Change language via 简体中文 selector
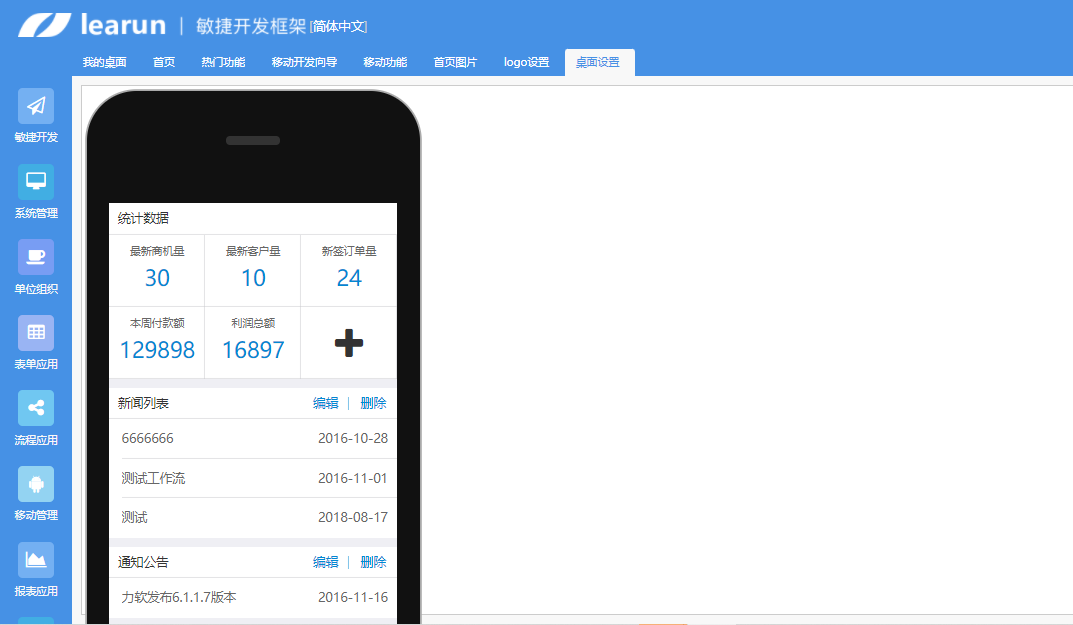The height and width of the screenshot is (625, 1073). point(339,27)
